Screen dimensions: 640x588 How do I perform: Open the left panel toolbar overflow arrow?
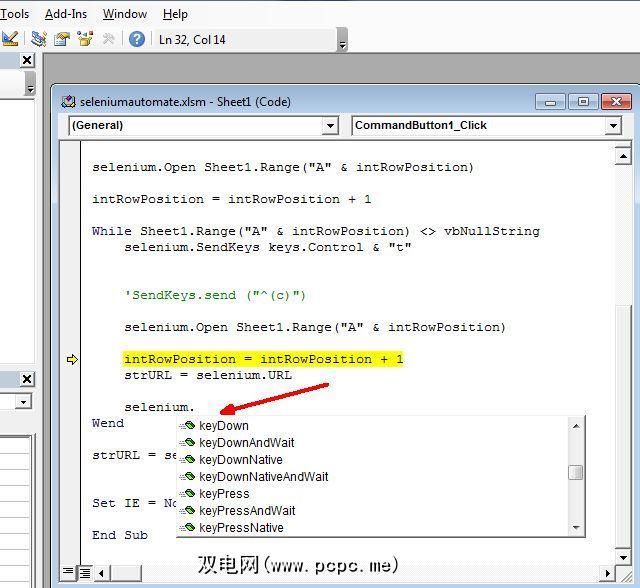point(30,84)
